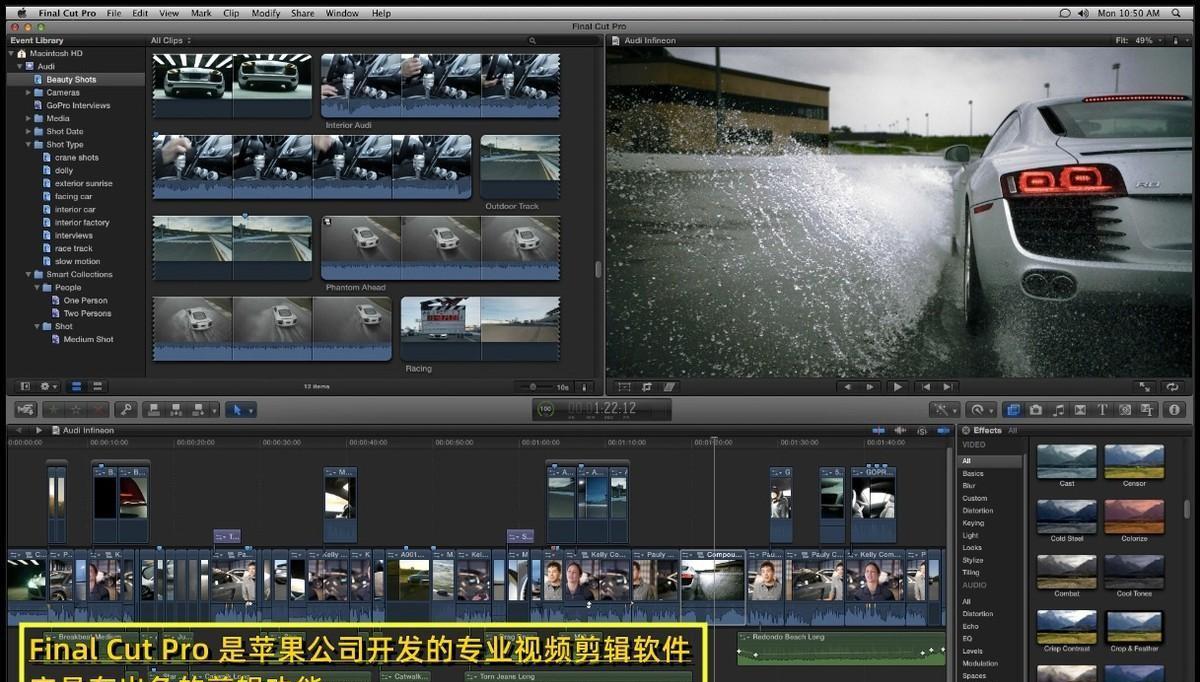Open the Modify menu

(266, 13)
